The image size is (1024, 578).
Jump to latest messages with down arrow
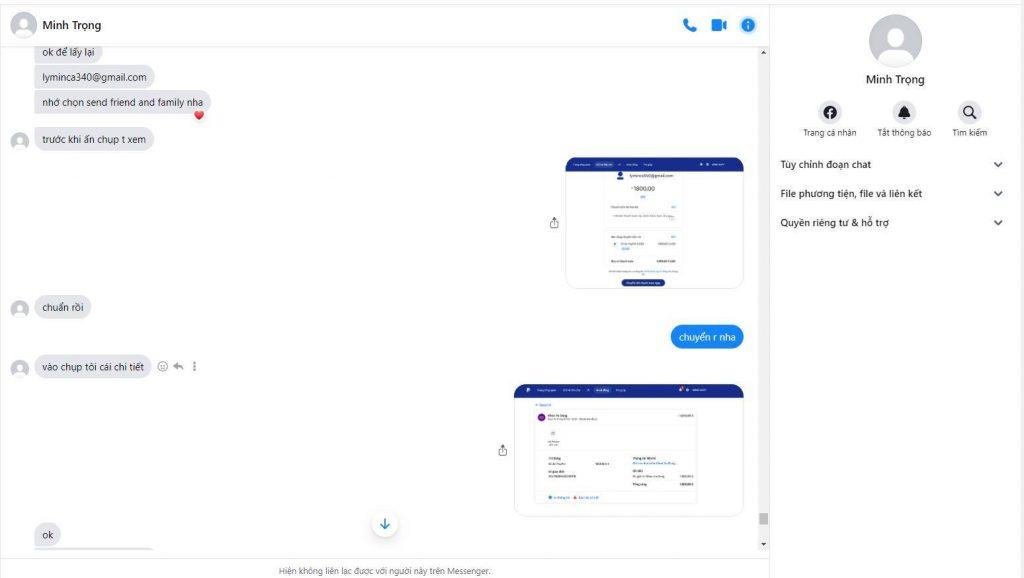[385, 524]
